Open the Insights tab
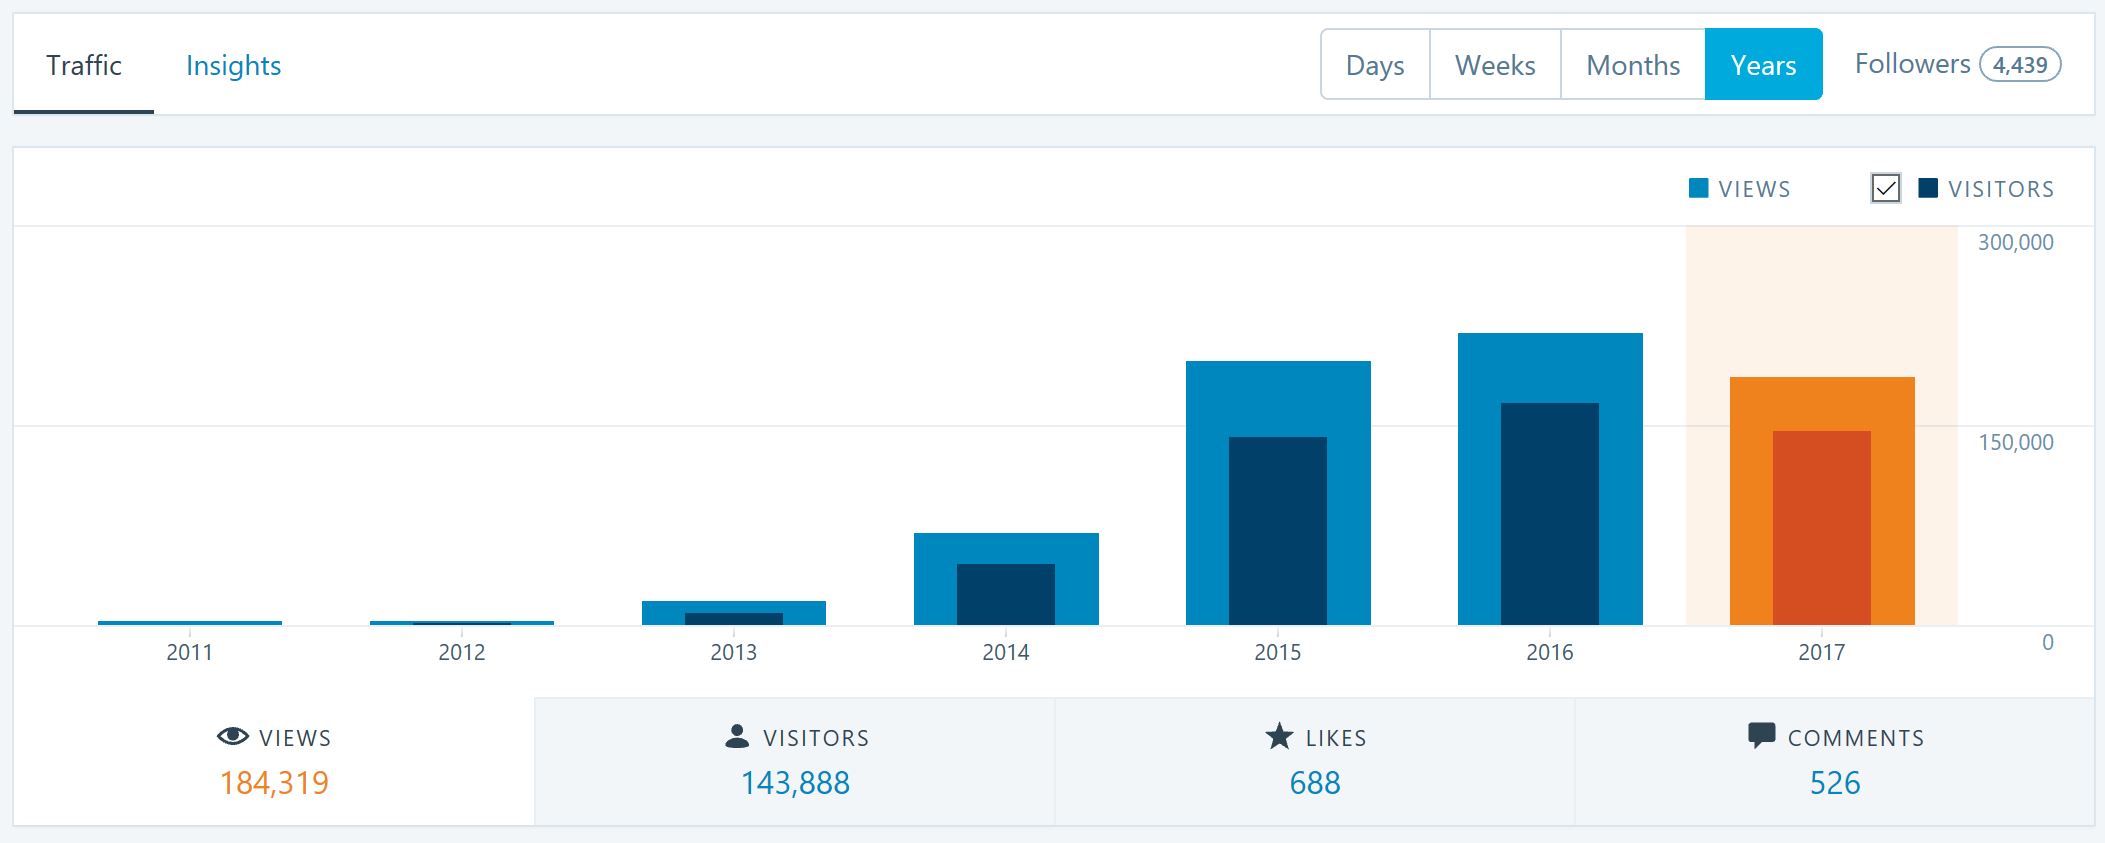 233,65
